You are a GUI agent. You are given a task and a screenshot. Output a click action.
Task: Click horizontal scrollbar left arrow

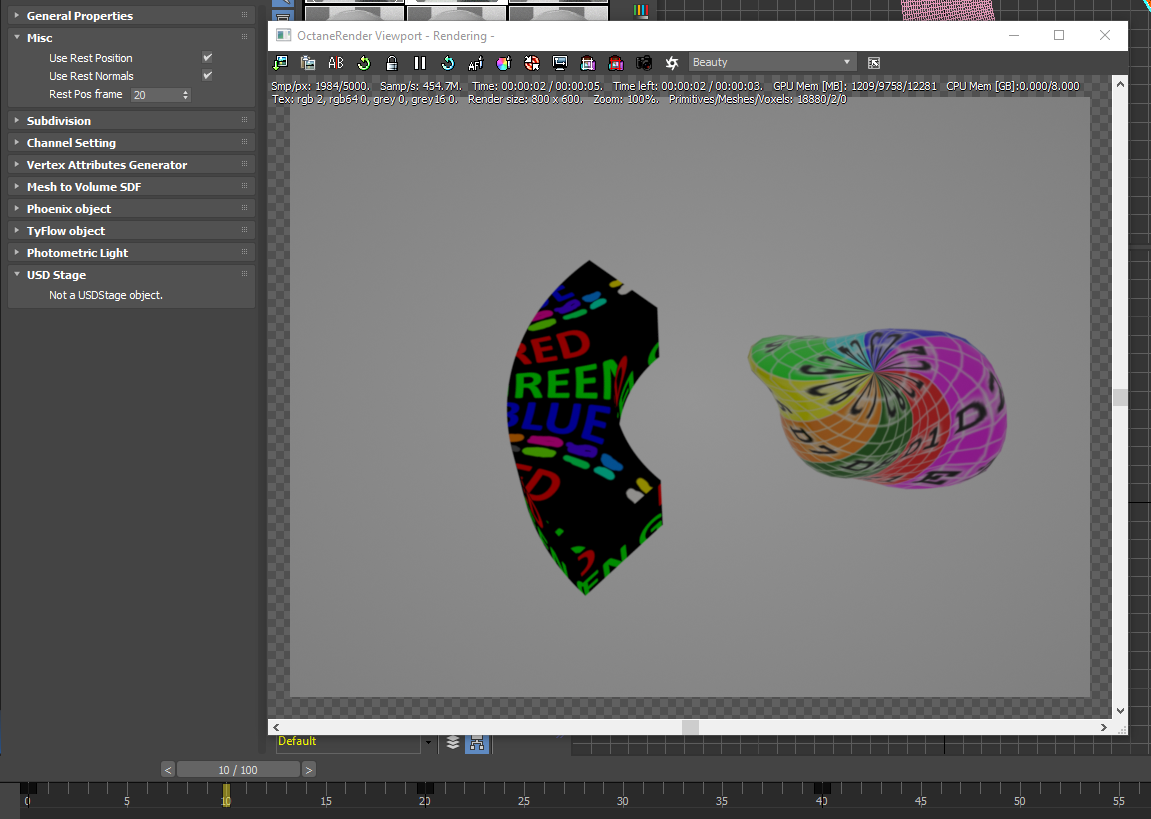click(x=276, y=727)
